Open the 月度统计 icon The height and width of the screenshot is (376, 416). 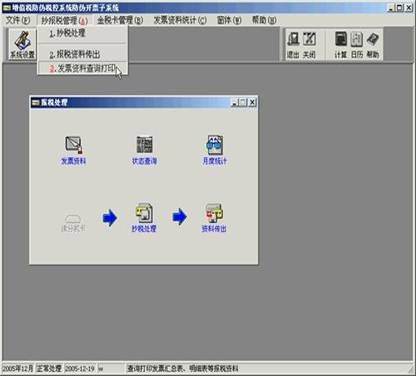(x=215, y=150)
